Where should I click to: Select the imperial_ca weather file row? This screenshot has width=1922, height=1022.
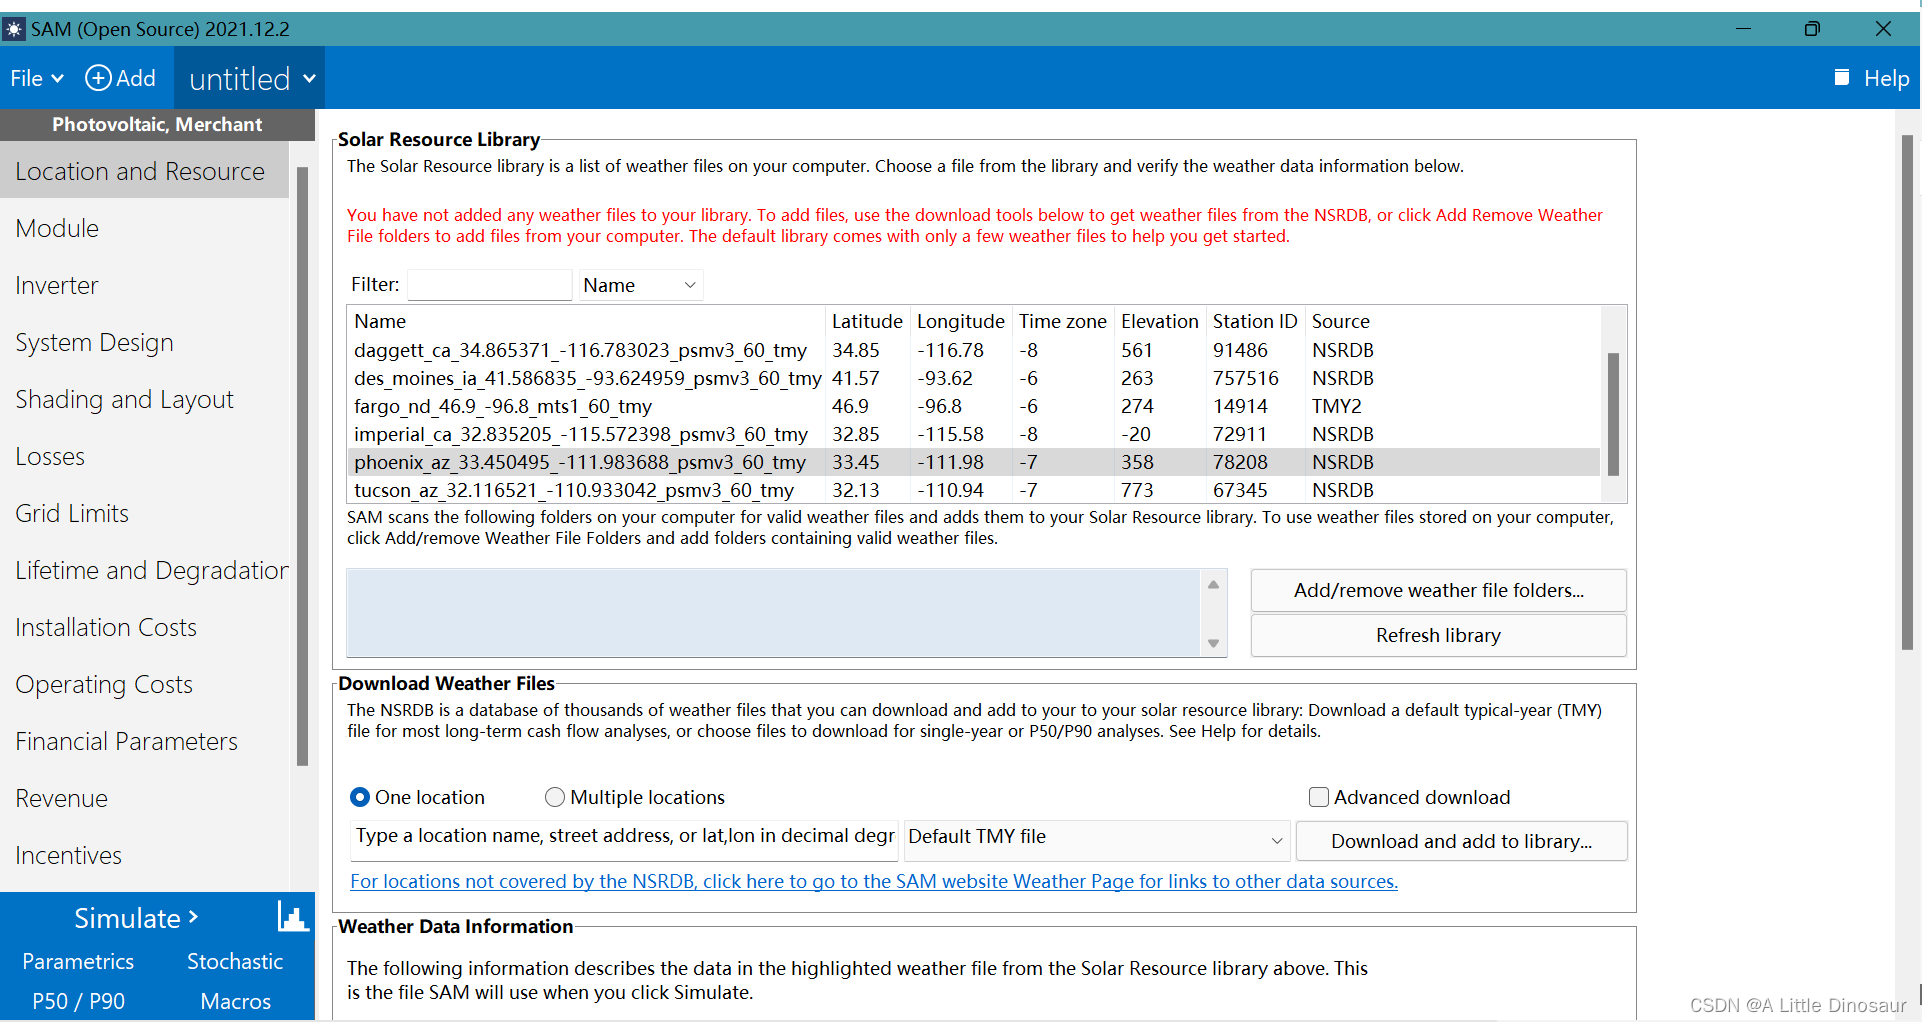(974, 434)
